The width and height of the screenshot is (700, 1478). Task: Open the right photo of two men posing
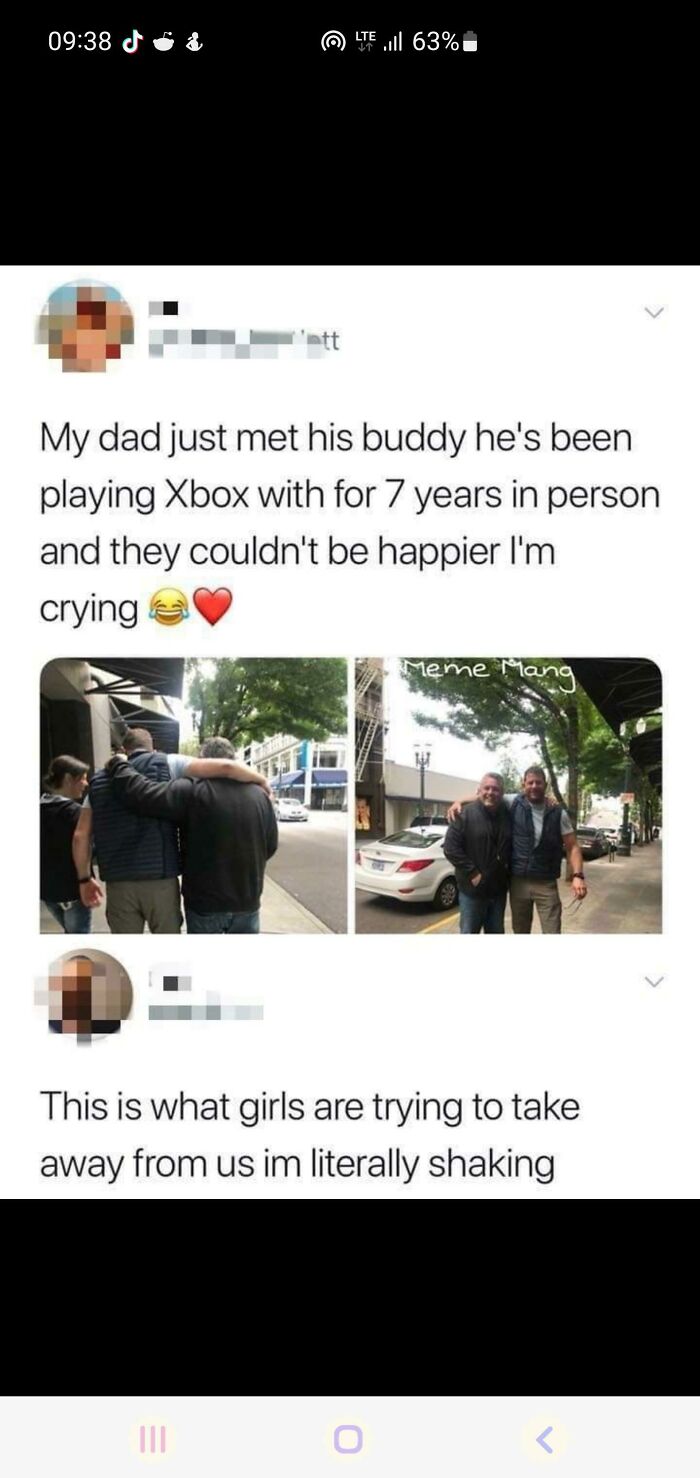508,795
